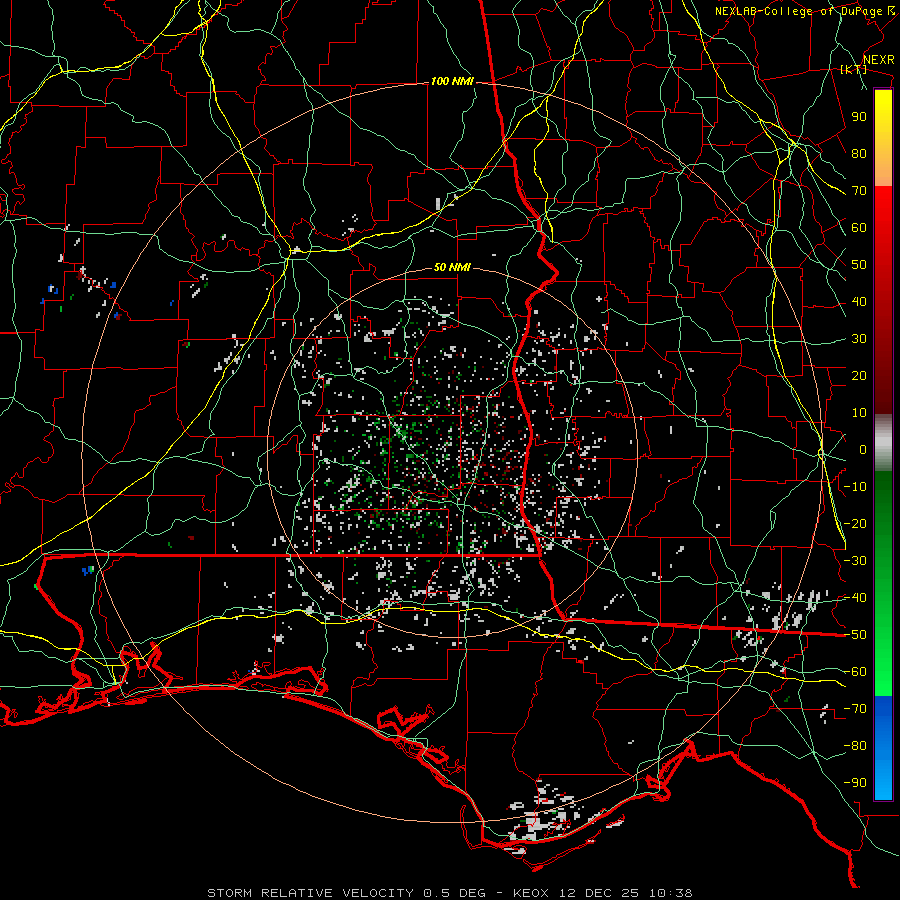900x900 pixels.
Task: Click the 0.5 DEG elevation text
Action: tap(454, 893)
